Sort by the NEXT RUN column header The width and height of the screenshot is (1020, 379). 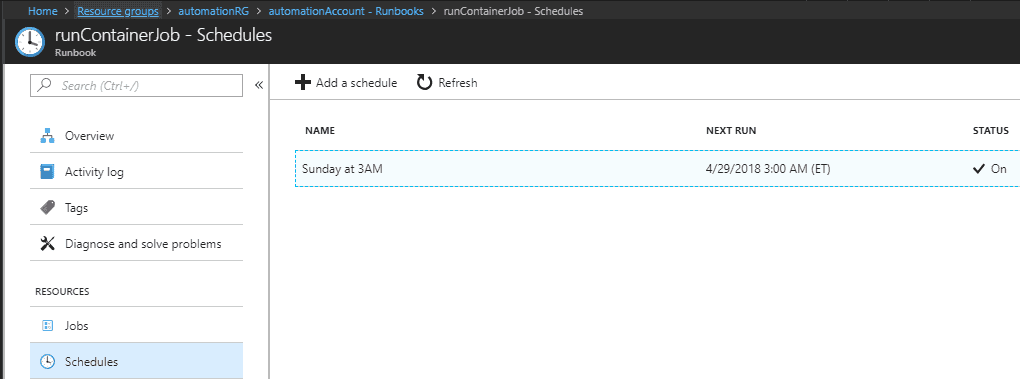[x=731, y=131]
